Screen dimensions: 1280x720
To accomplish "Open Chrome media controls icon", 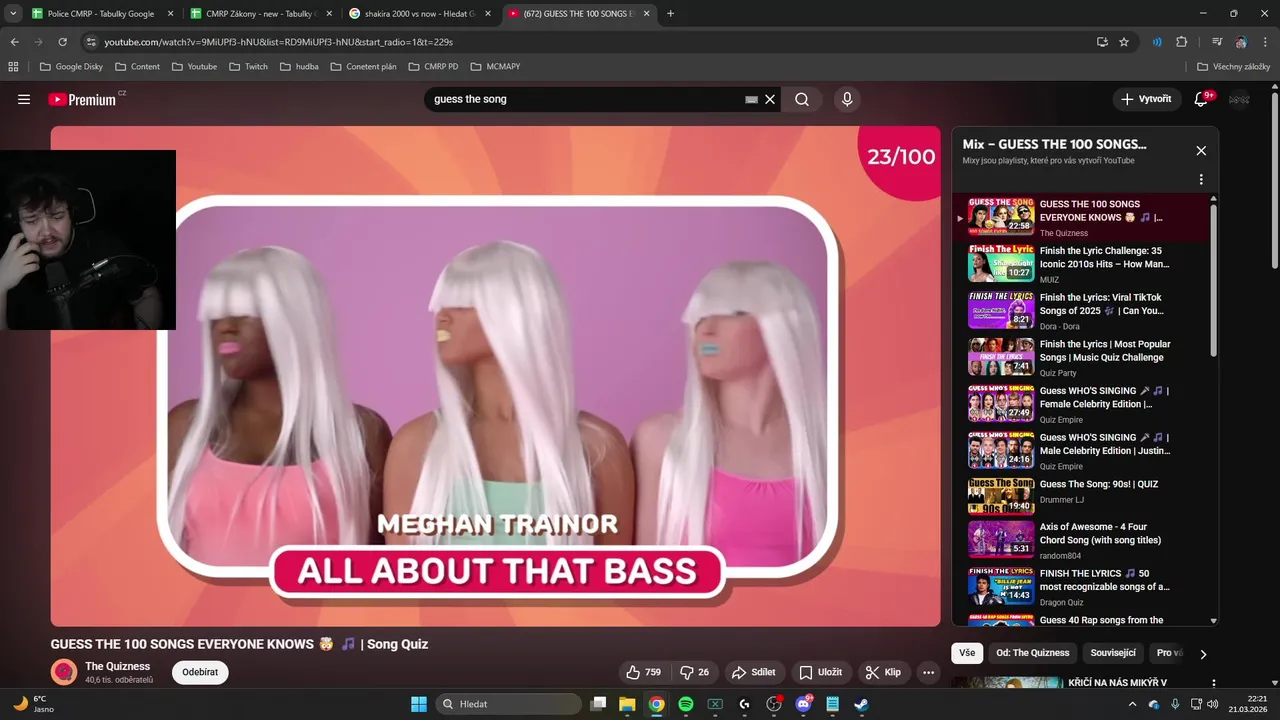I will (x=1217, y=42).
